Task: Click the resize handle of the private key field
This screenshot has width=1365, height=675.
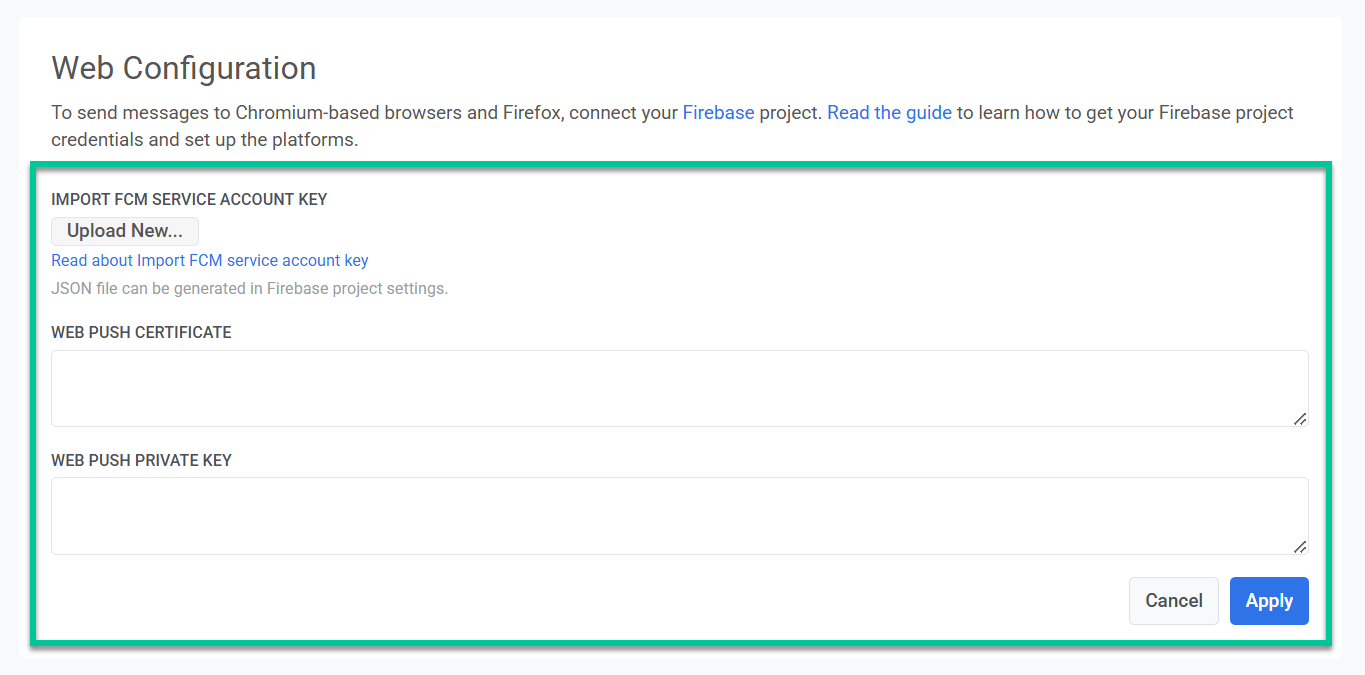Action: click(x=1302, y=549)
